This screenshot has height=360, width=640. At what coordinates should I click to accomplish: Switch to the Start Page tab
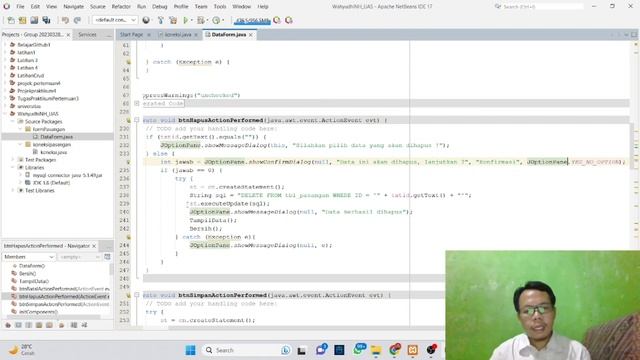pos(131,35)
